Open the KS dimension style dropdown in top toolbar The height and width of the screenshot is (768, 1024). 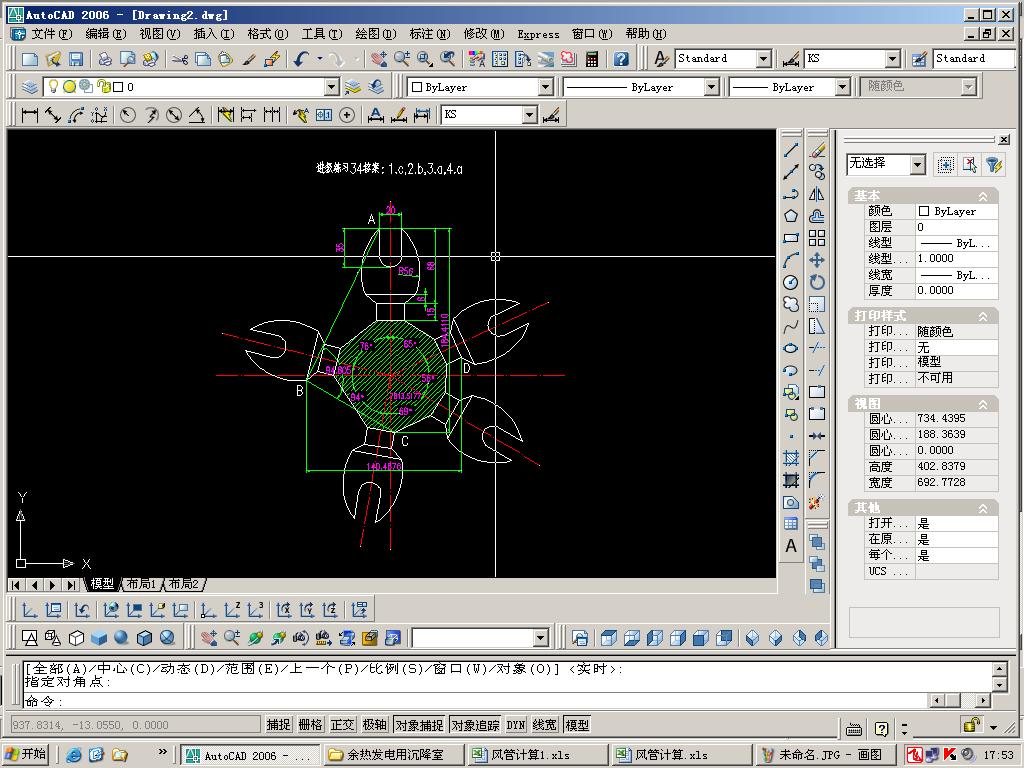[893, 59]
